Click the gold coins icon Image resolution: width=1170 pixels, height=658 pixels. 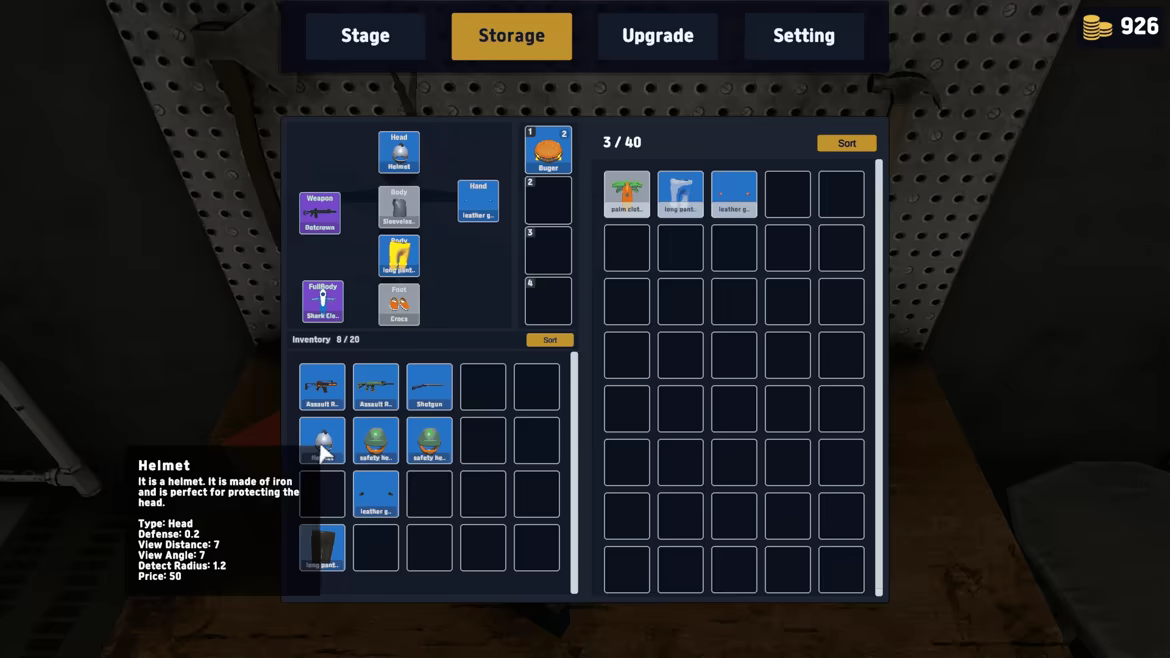coord(1097,28)
